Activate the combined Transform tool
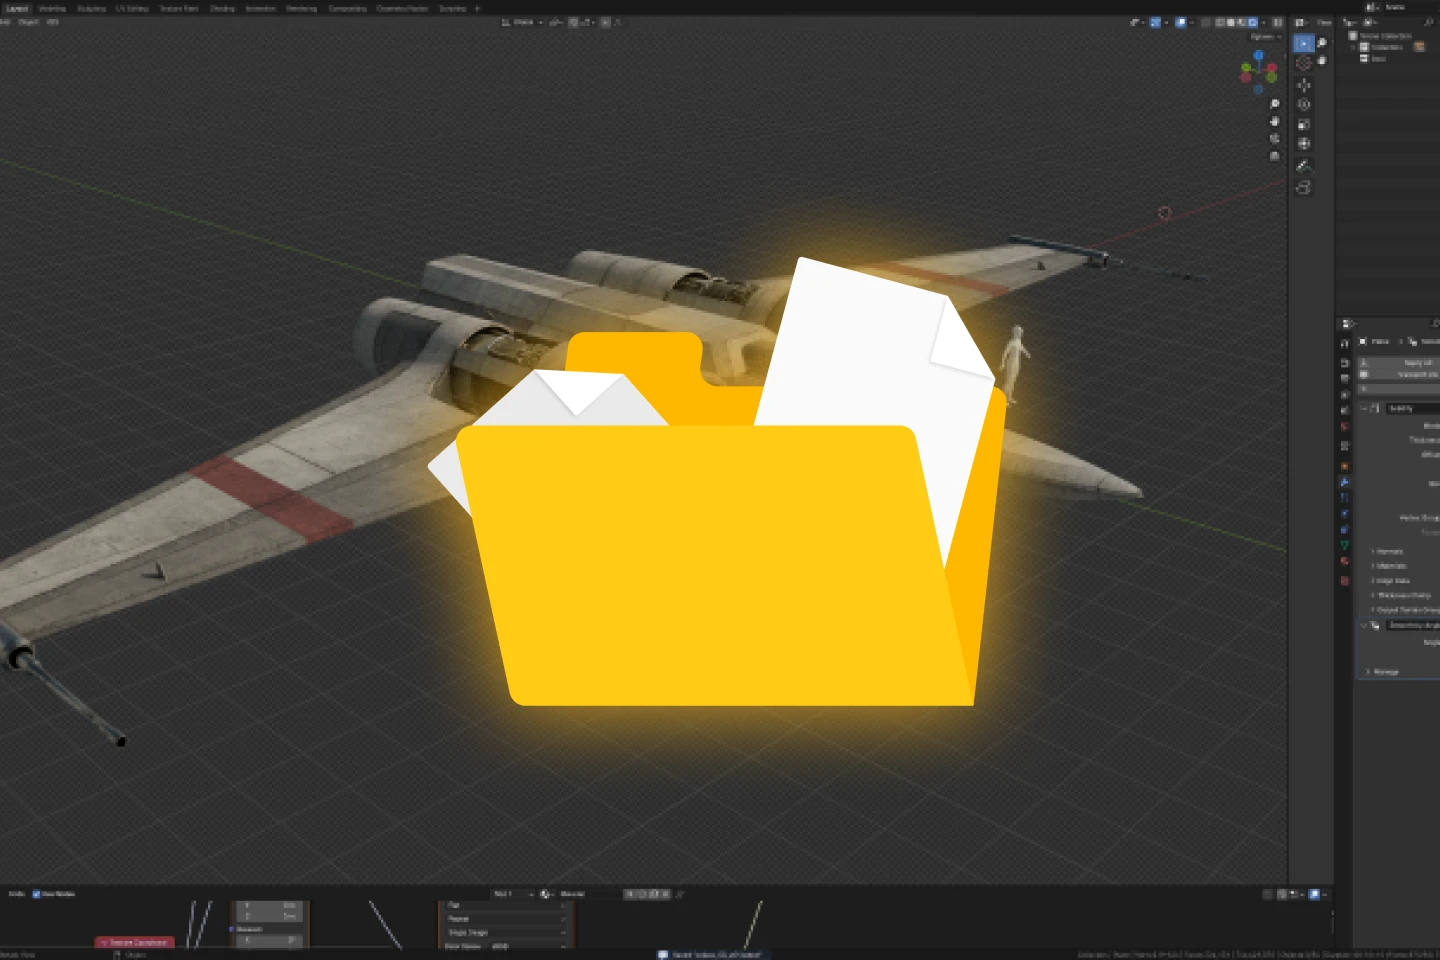Screen dimensions: 1440x960 1304,144
